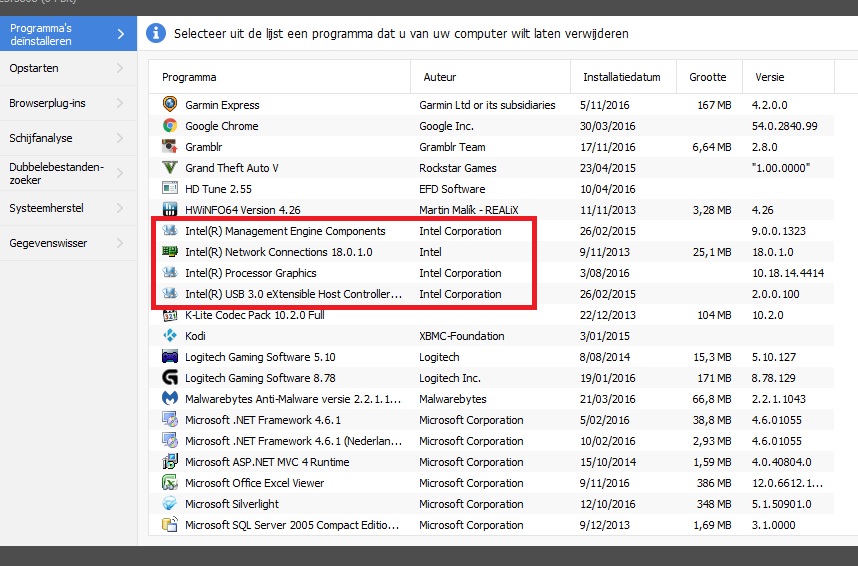Click the Microsoft Office Excel Viewer icon
858x566 pixels.
[170, 483]
